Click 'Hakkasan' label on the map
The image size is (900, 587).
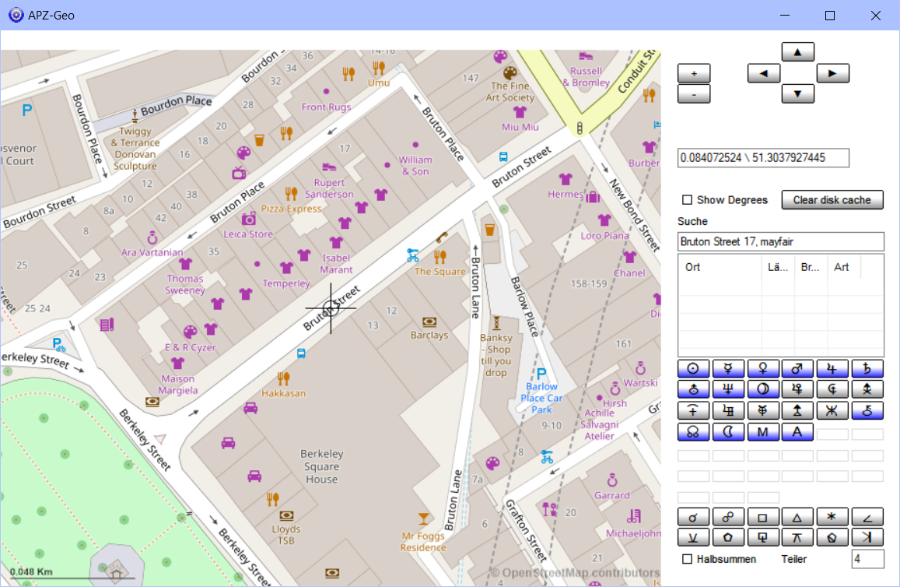pos(284,393)
